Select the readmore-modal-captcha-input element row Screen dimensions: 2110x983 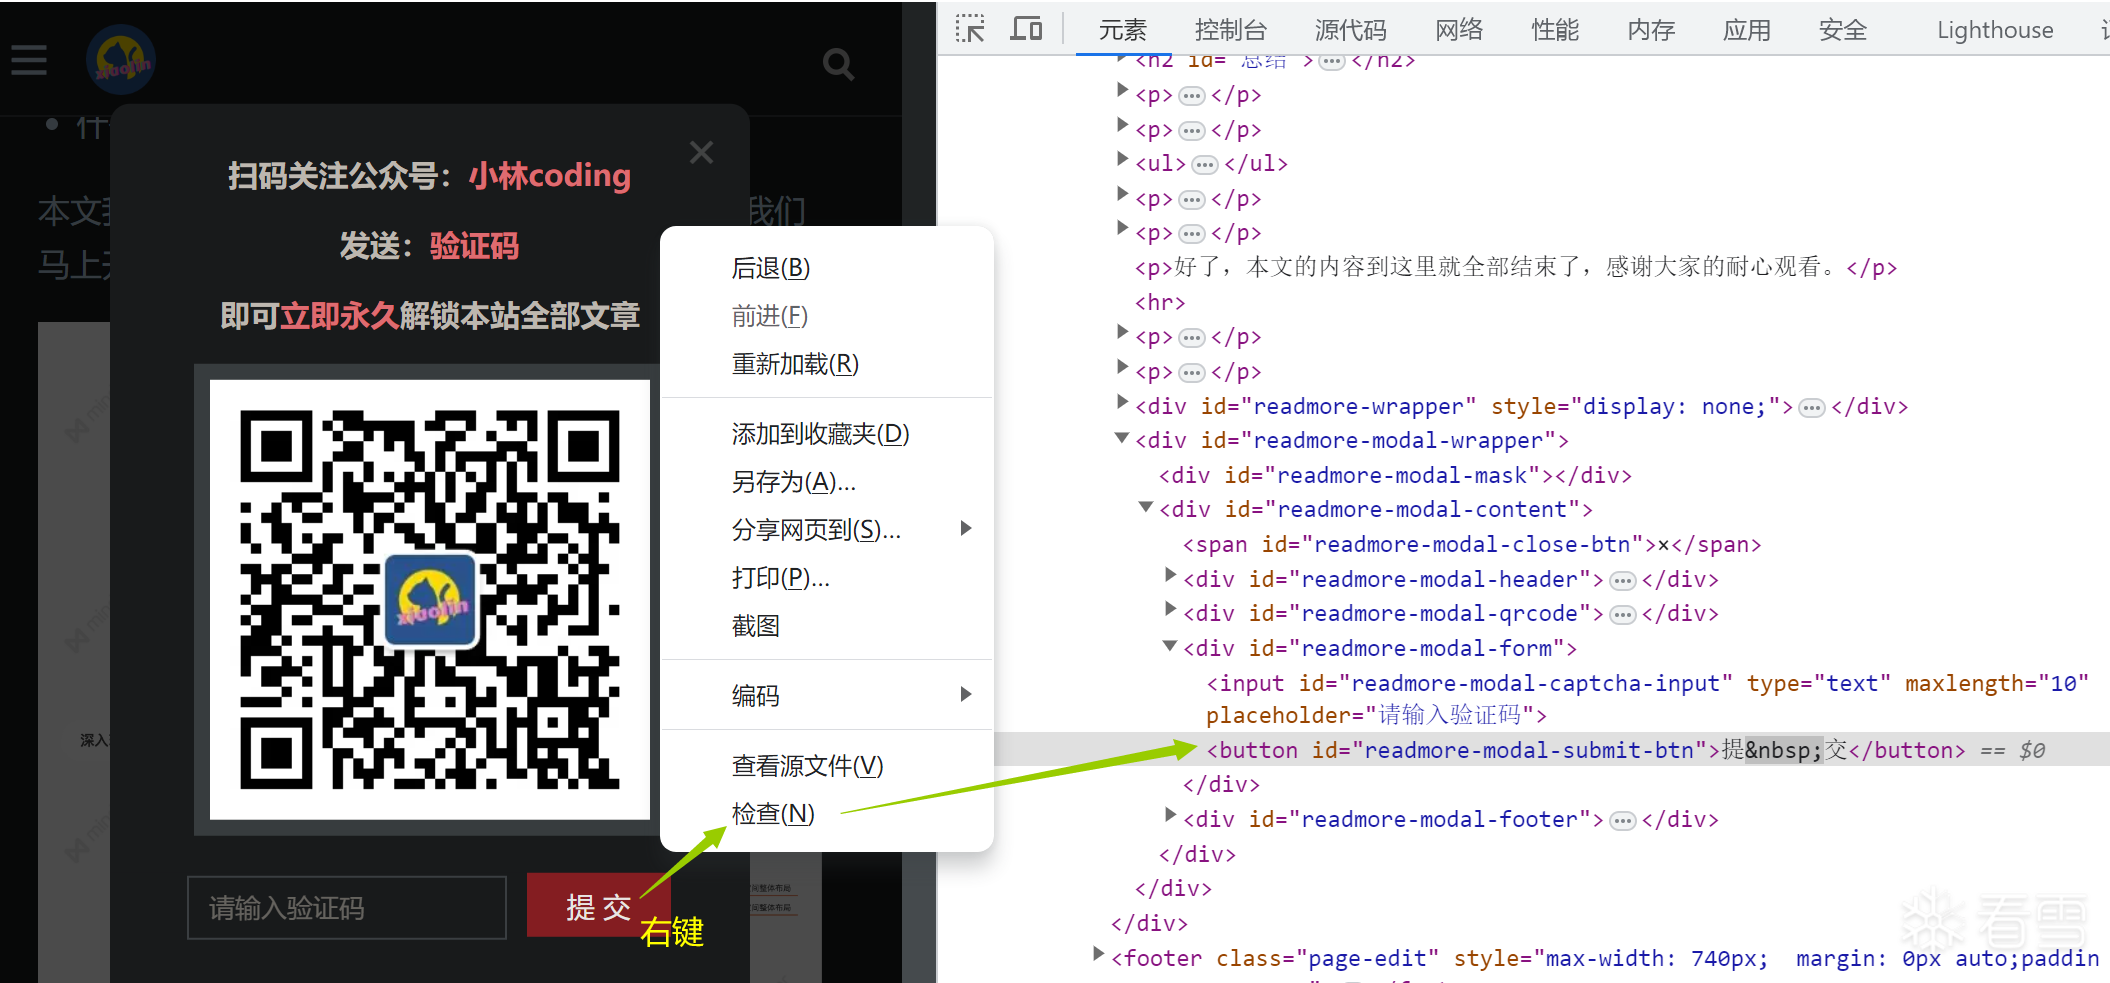[1647, 699]
